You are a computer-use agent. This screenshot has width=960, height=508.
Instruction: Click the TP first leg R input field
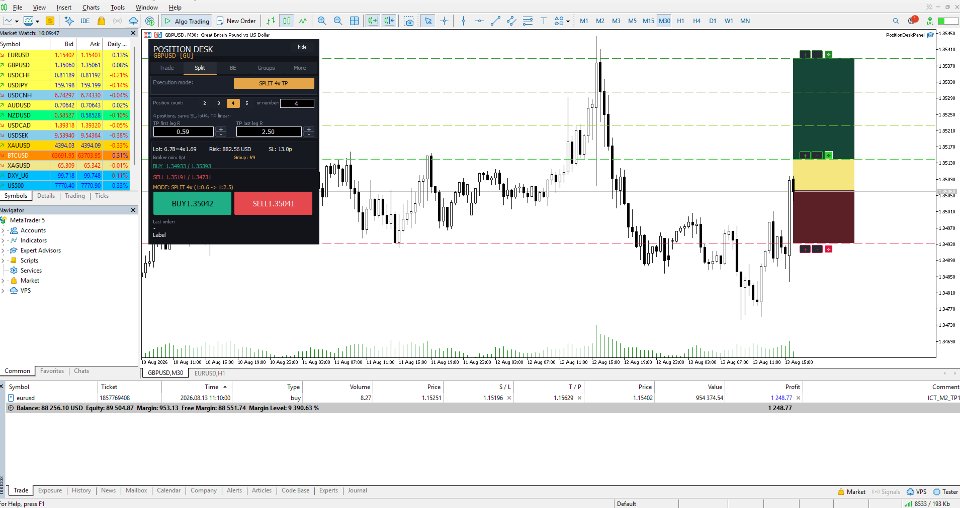[183, 131]
